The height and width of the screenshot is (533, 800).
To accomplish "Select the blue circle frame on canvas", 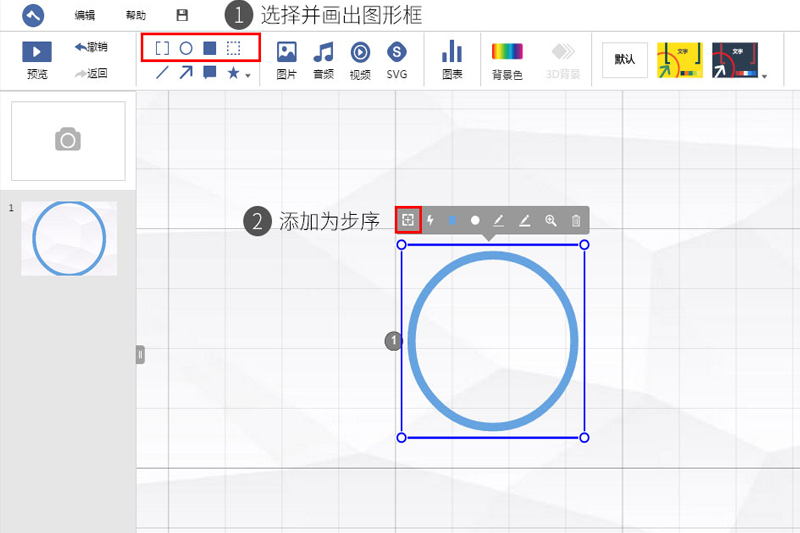I will [493, 341].
